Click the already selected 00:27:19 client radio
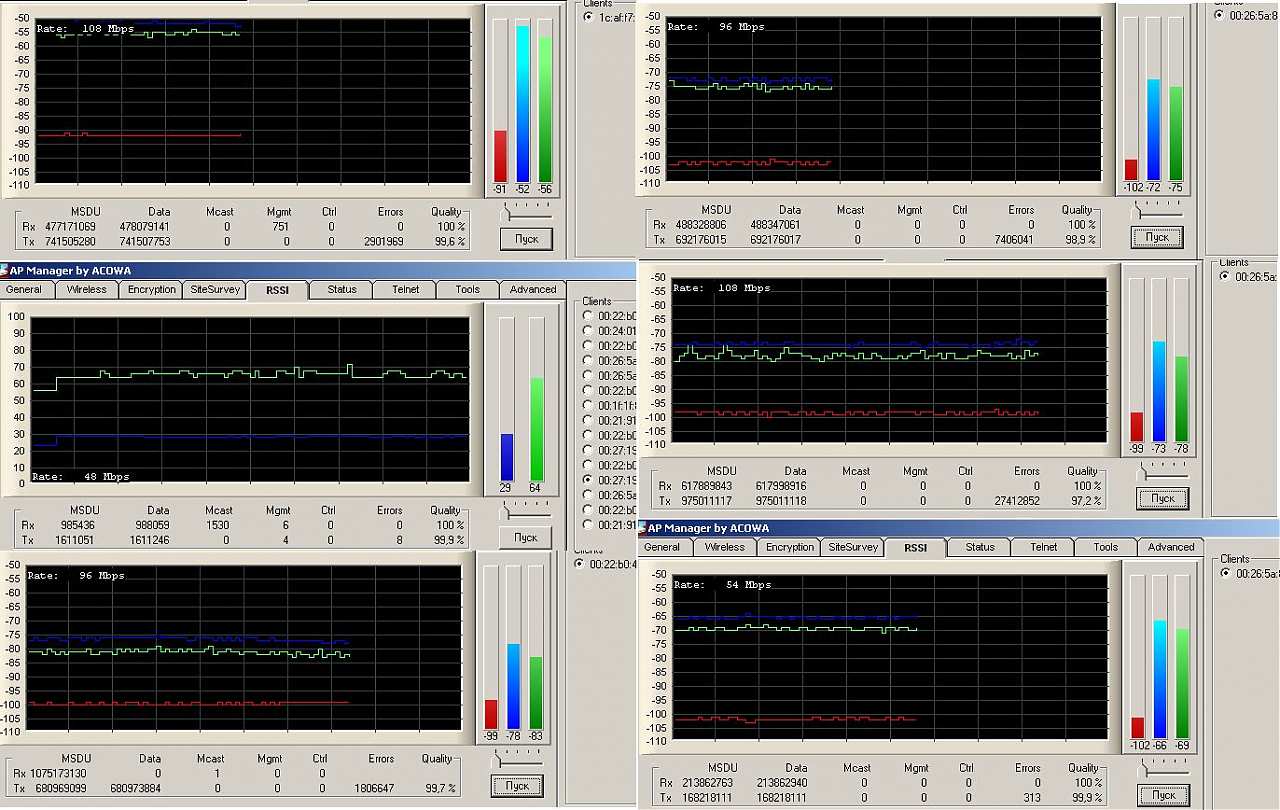The image size is (1280, 810). pos(589,481)
